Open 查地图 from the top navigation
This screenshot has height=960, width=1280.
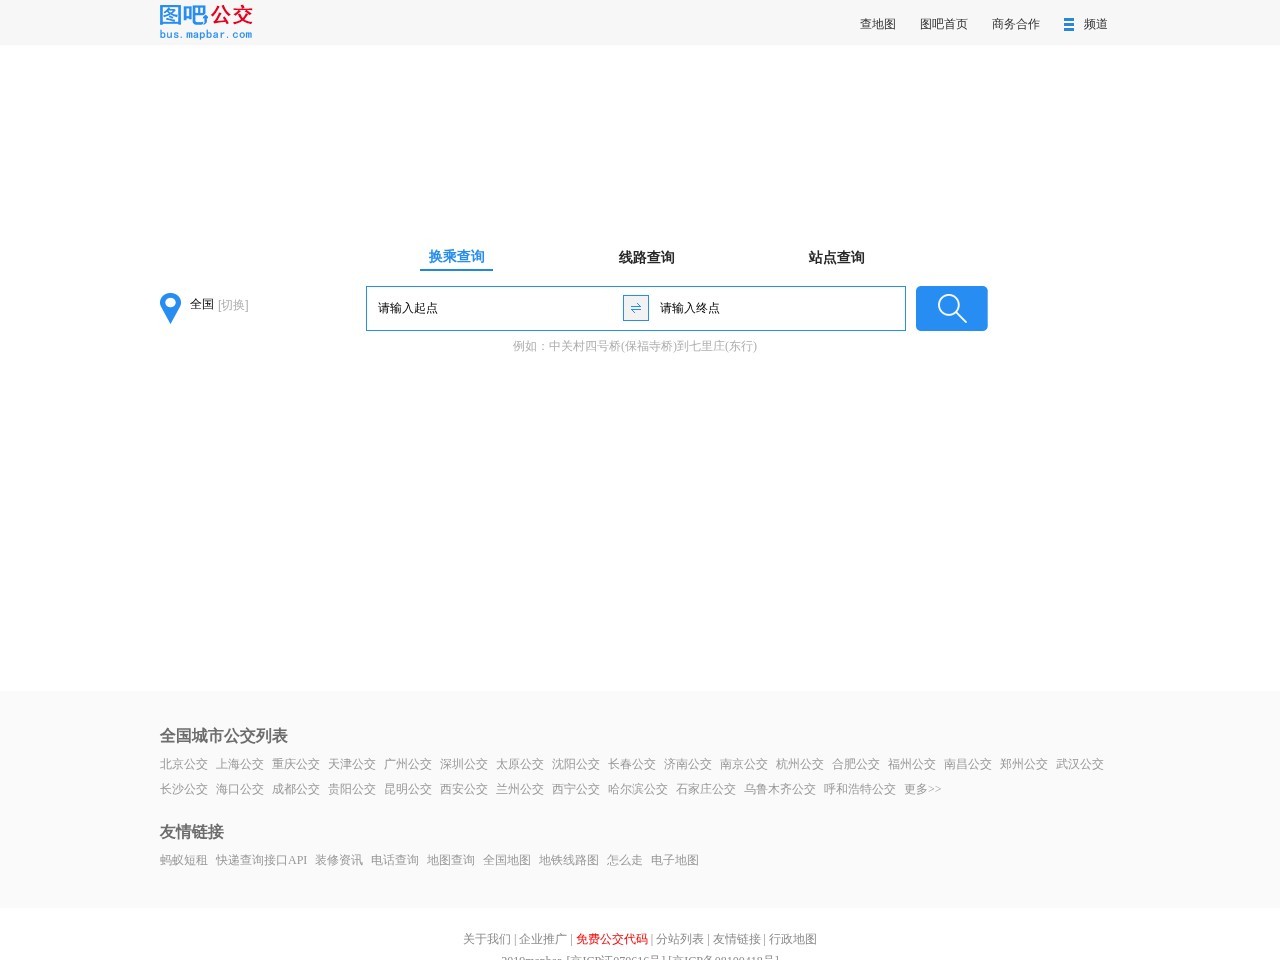(876, 23)
